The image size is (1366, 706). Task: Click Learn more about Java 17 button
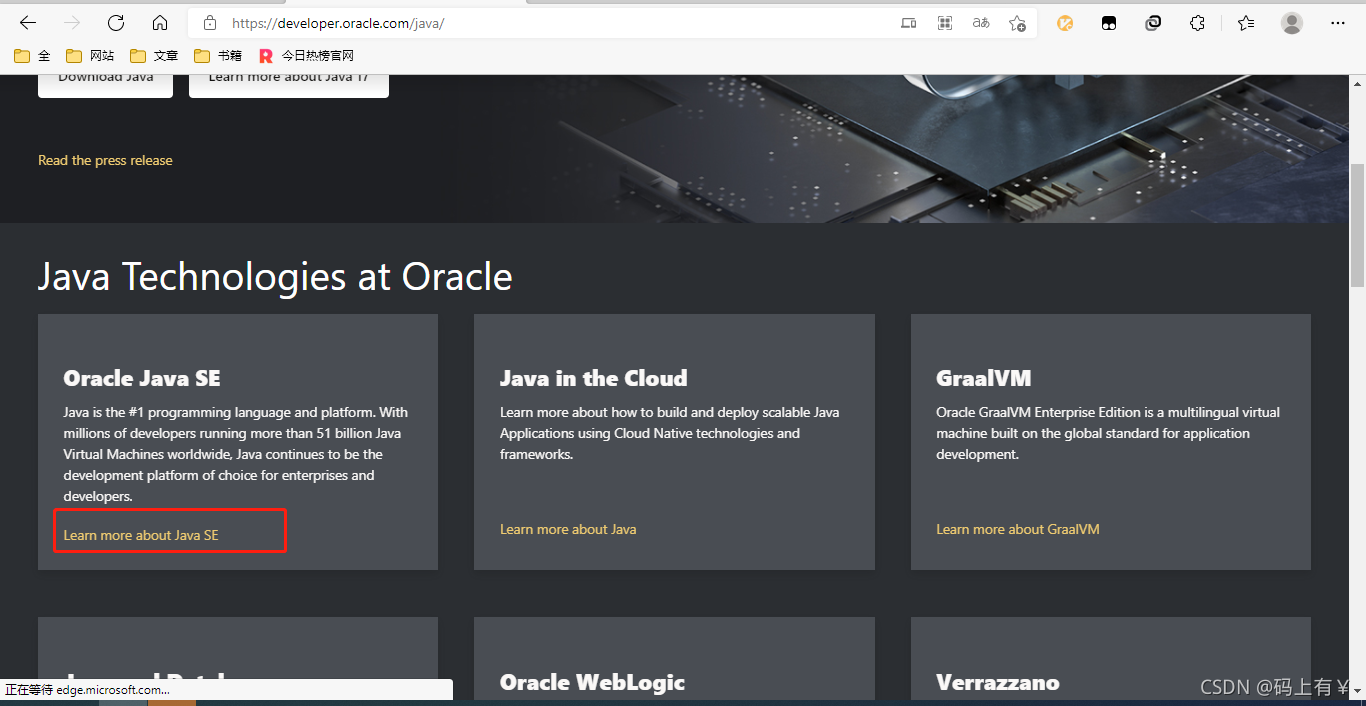pyautogui.click(x=289, y=85)
